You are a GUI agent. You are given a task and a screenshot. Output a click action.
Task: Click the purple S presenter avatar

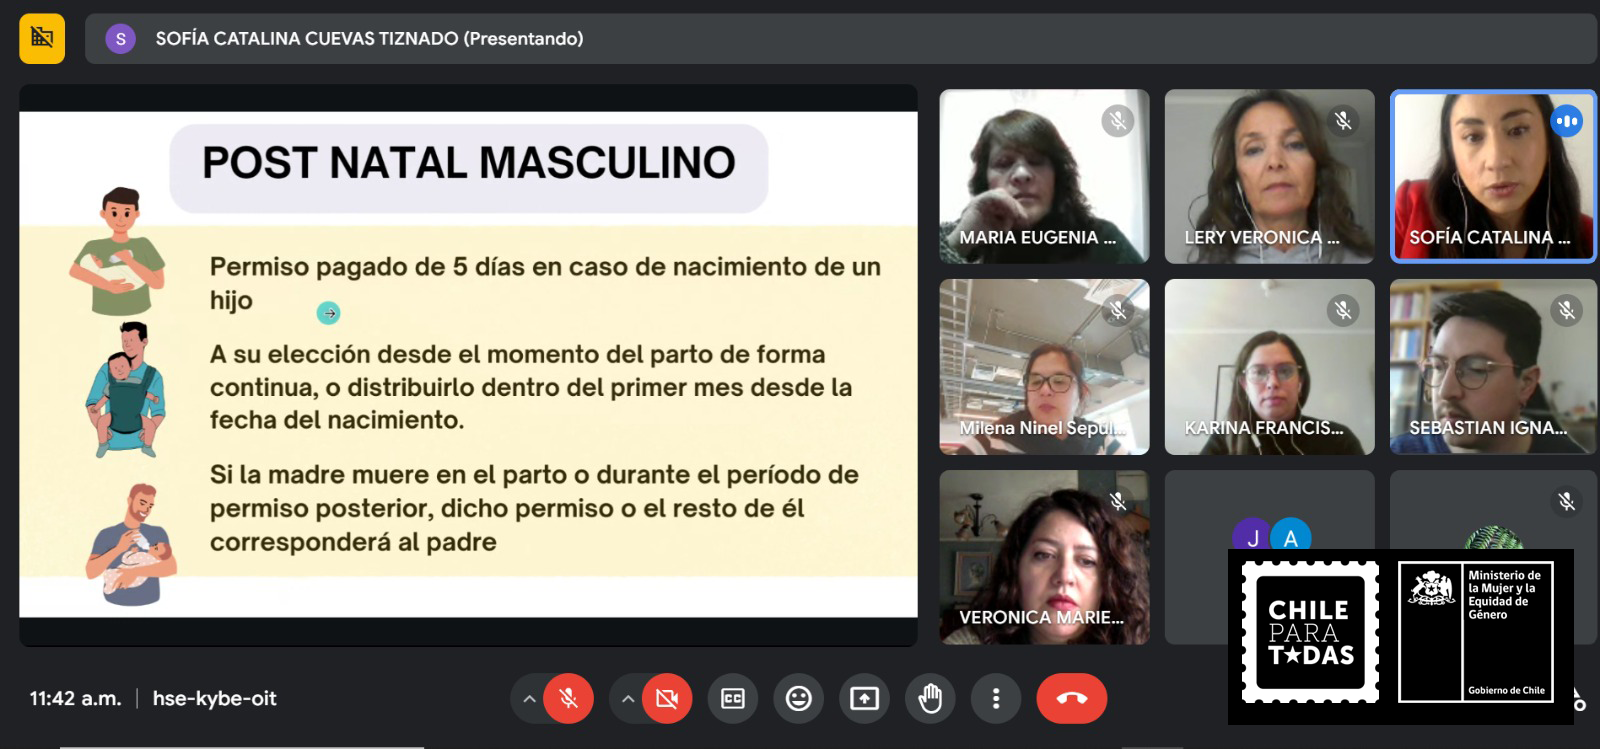pos(121,39)
